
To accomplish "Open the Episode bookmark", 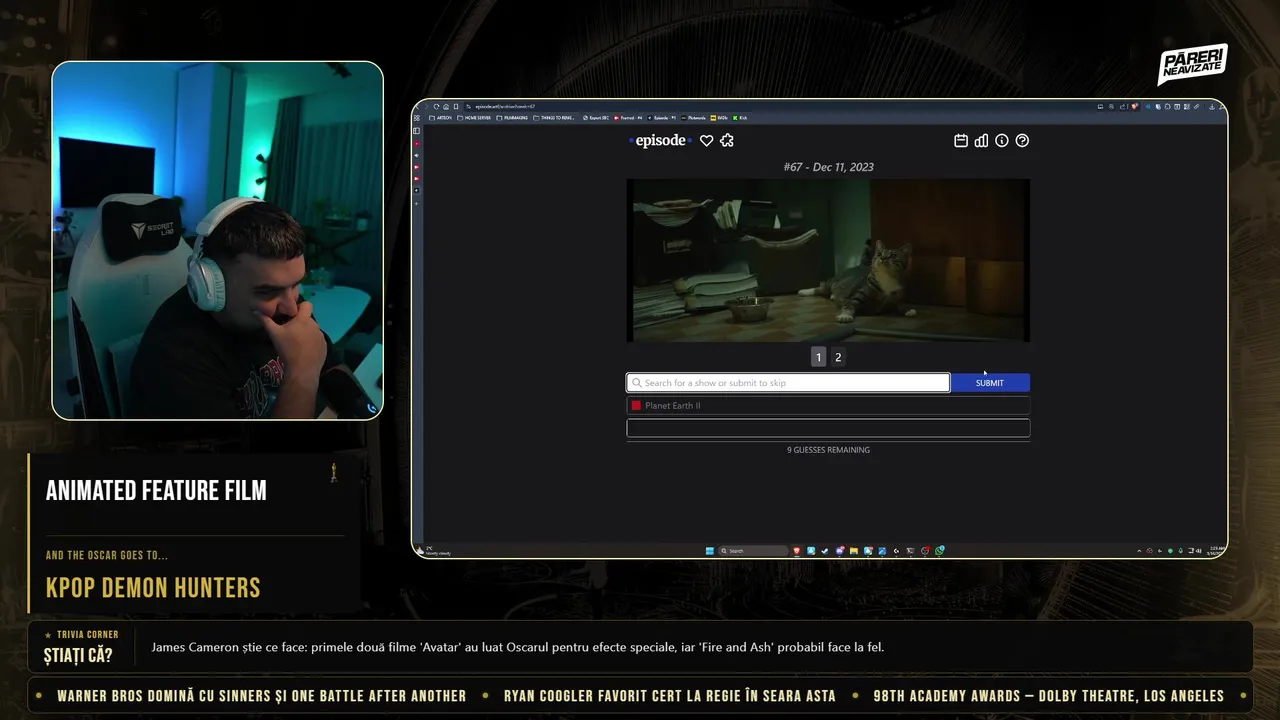I will click(x=662, y=118).
